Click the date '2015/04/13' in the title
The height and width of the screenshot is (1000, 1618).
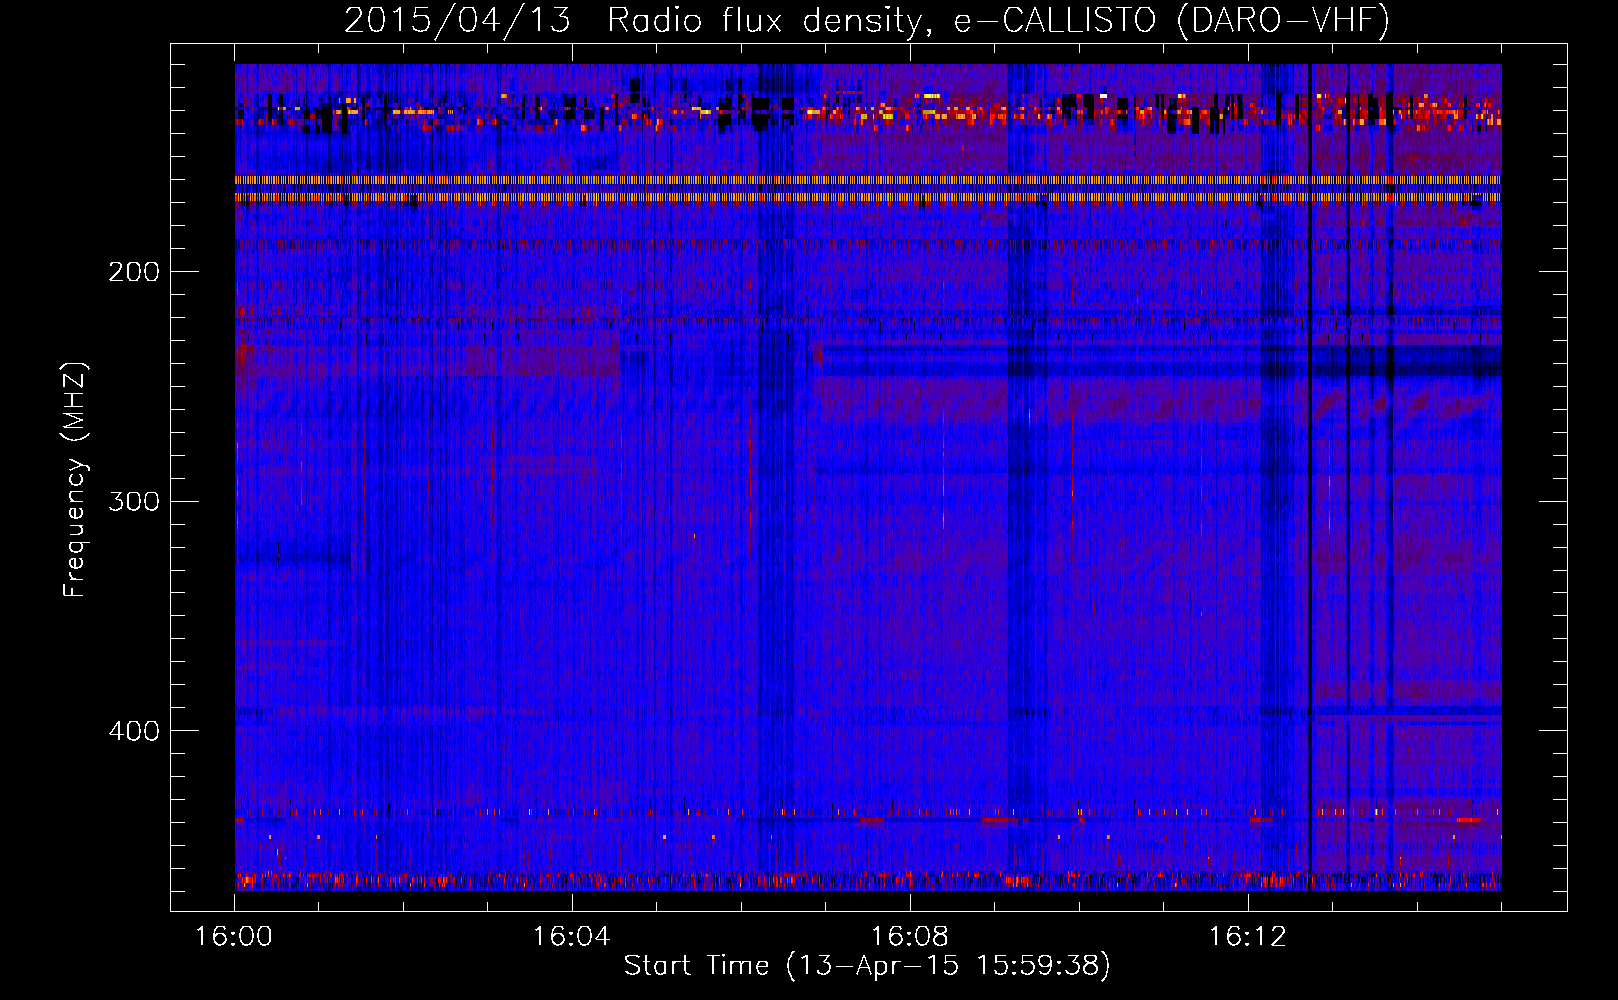[x=457, y=20]
